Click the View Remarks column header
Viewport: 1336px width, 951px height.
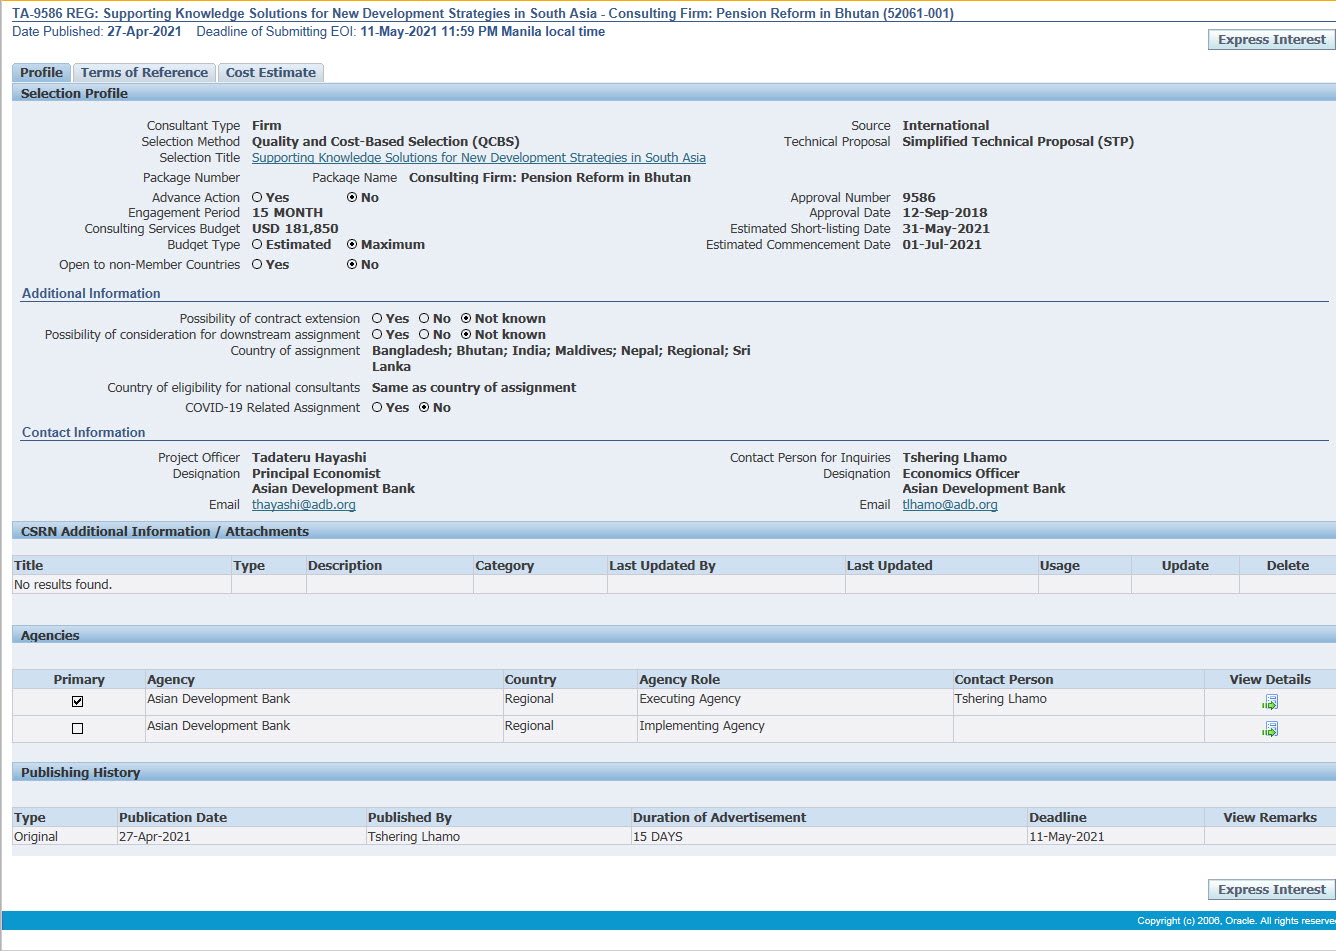click(x=1270, y=818)
